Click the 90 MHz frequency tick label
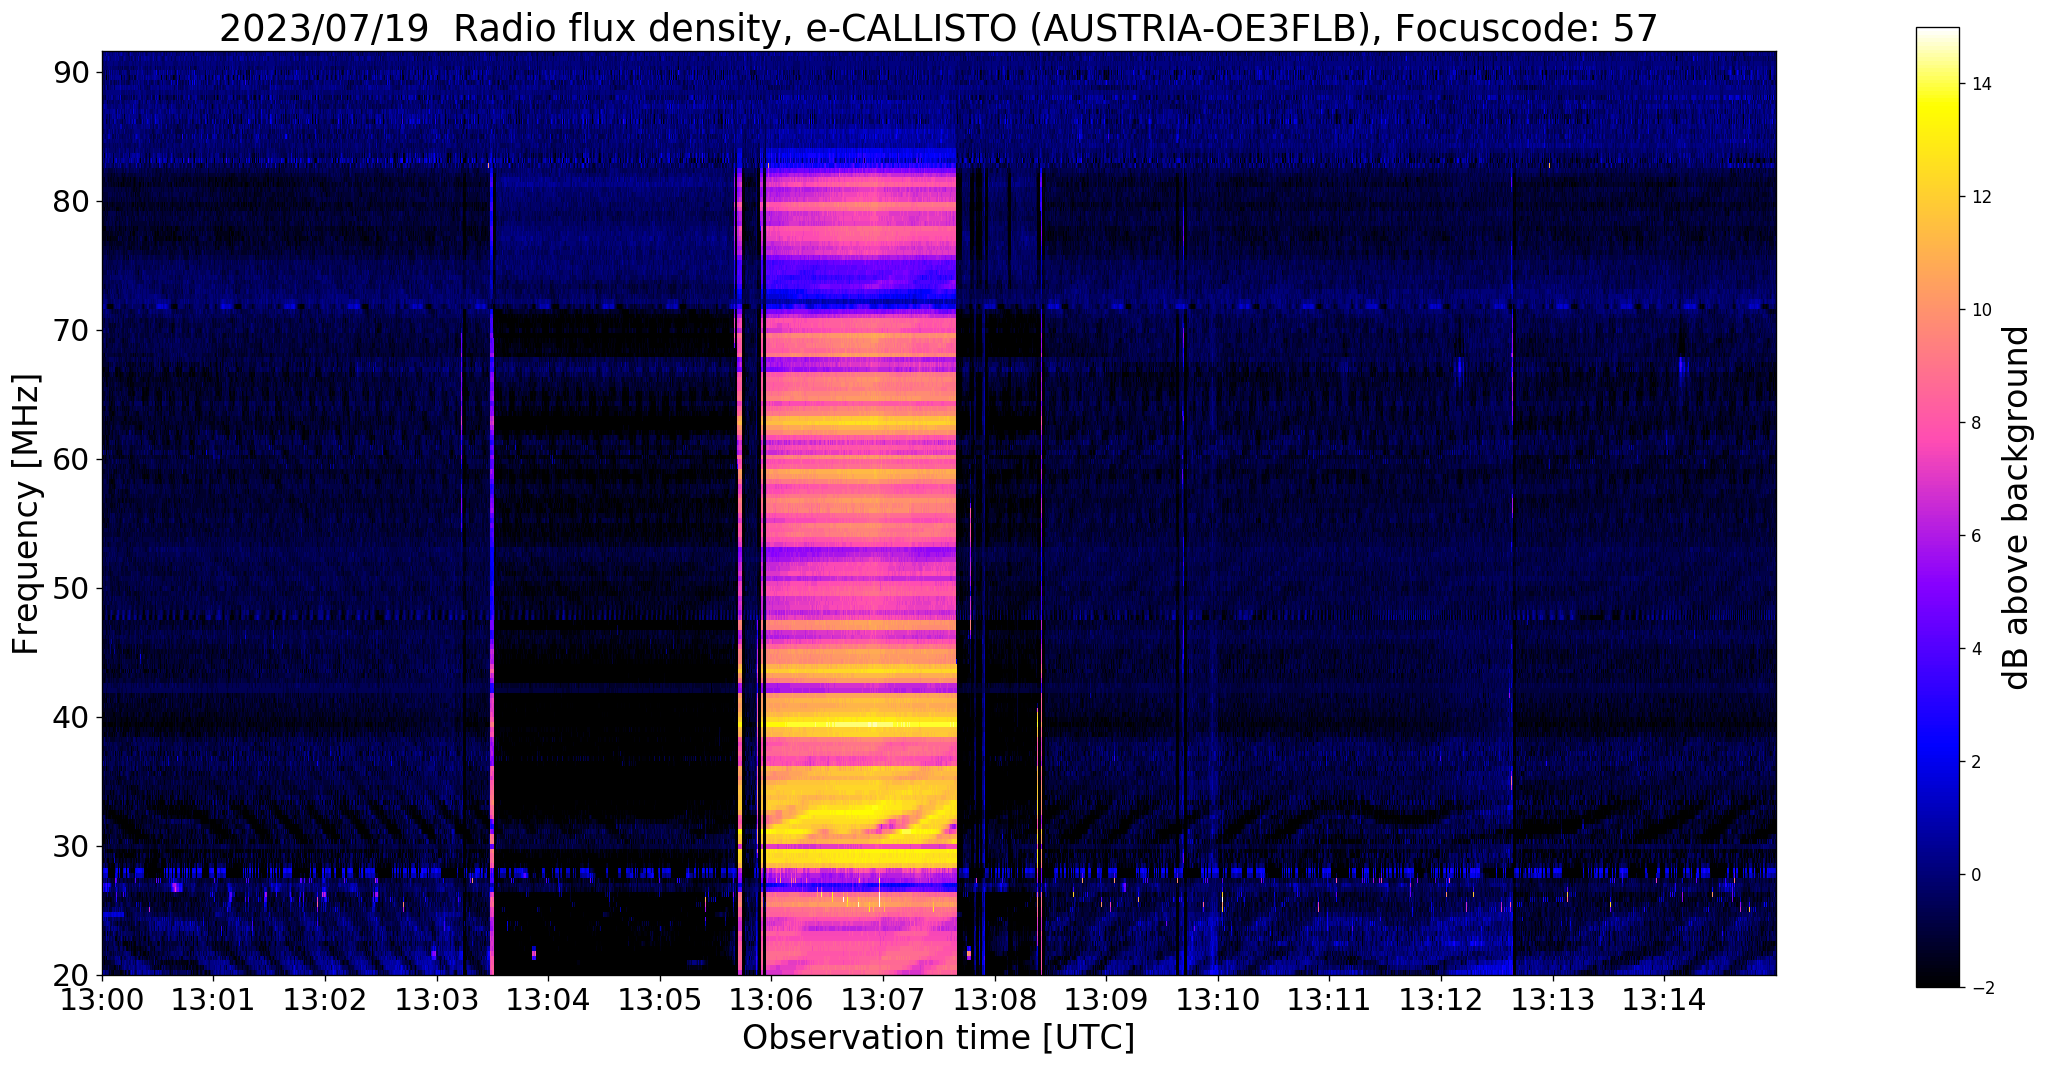Viewport: 2047px width, 1067px height. pyautogui.click(x=71, y=72)
